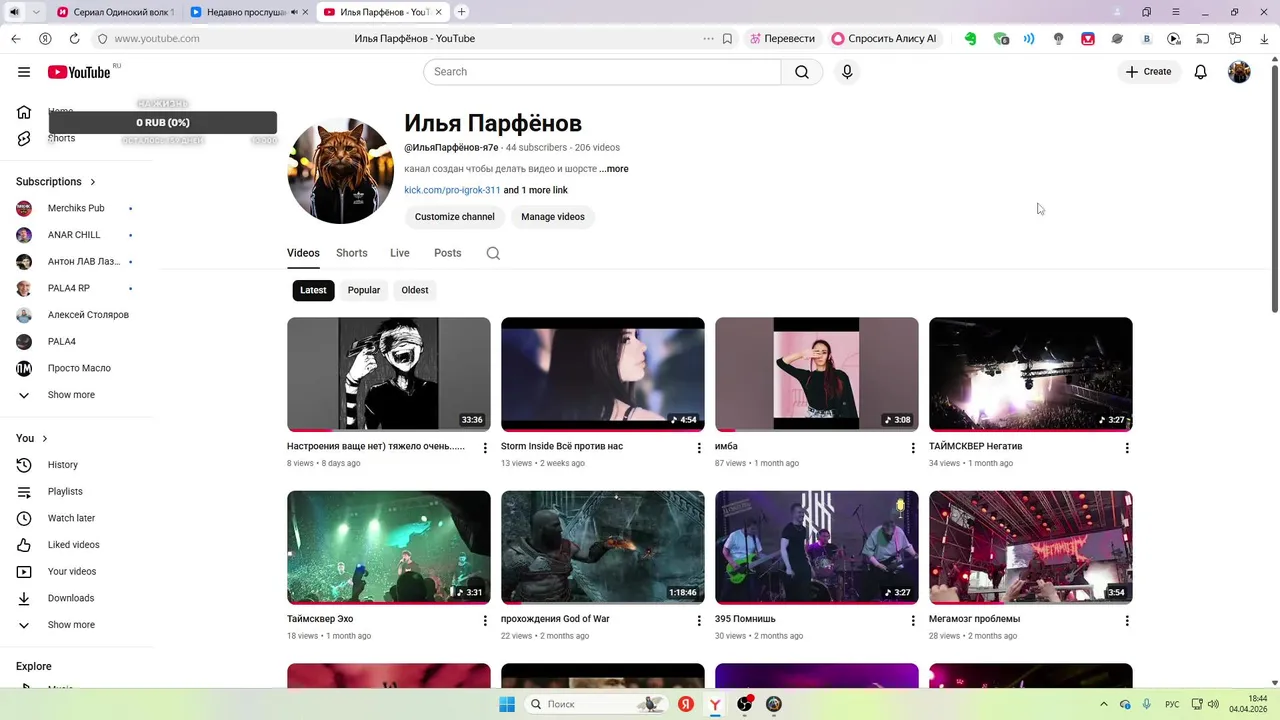1280x720 pixels.
Task: Click the Manage videos button
Action: 553,217
